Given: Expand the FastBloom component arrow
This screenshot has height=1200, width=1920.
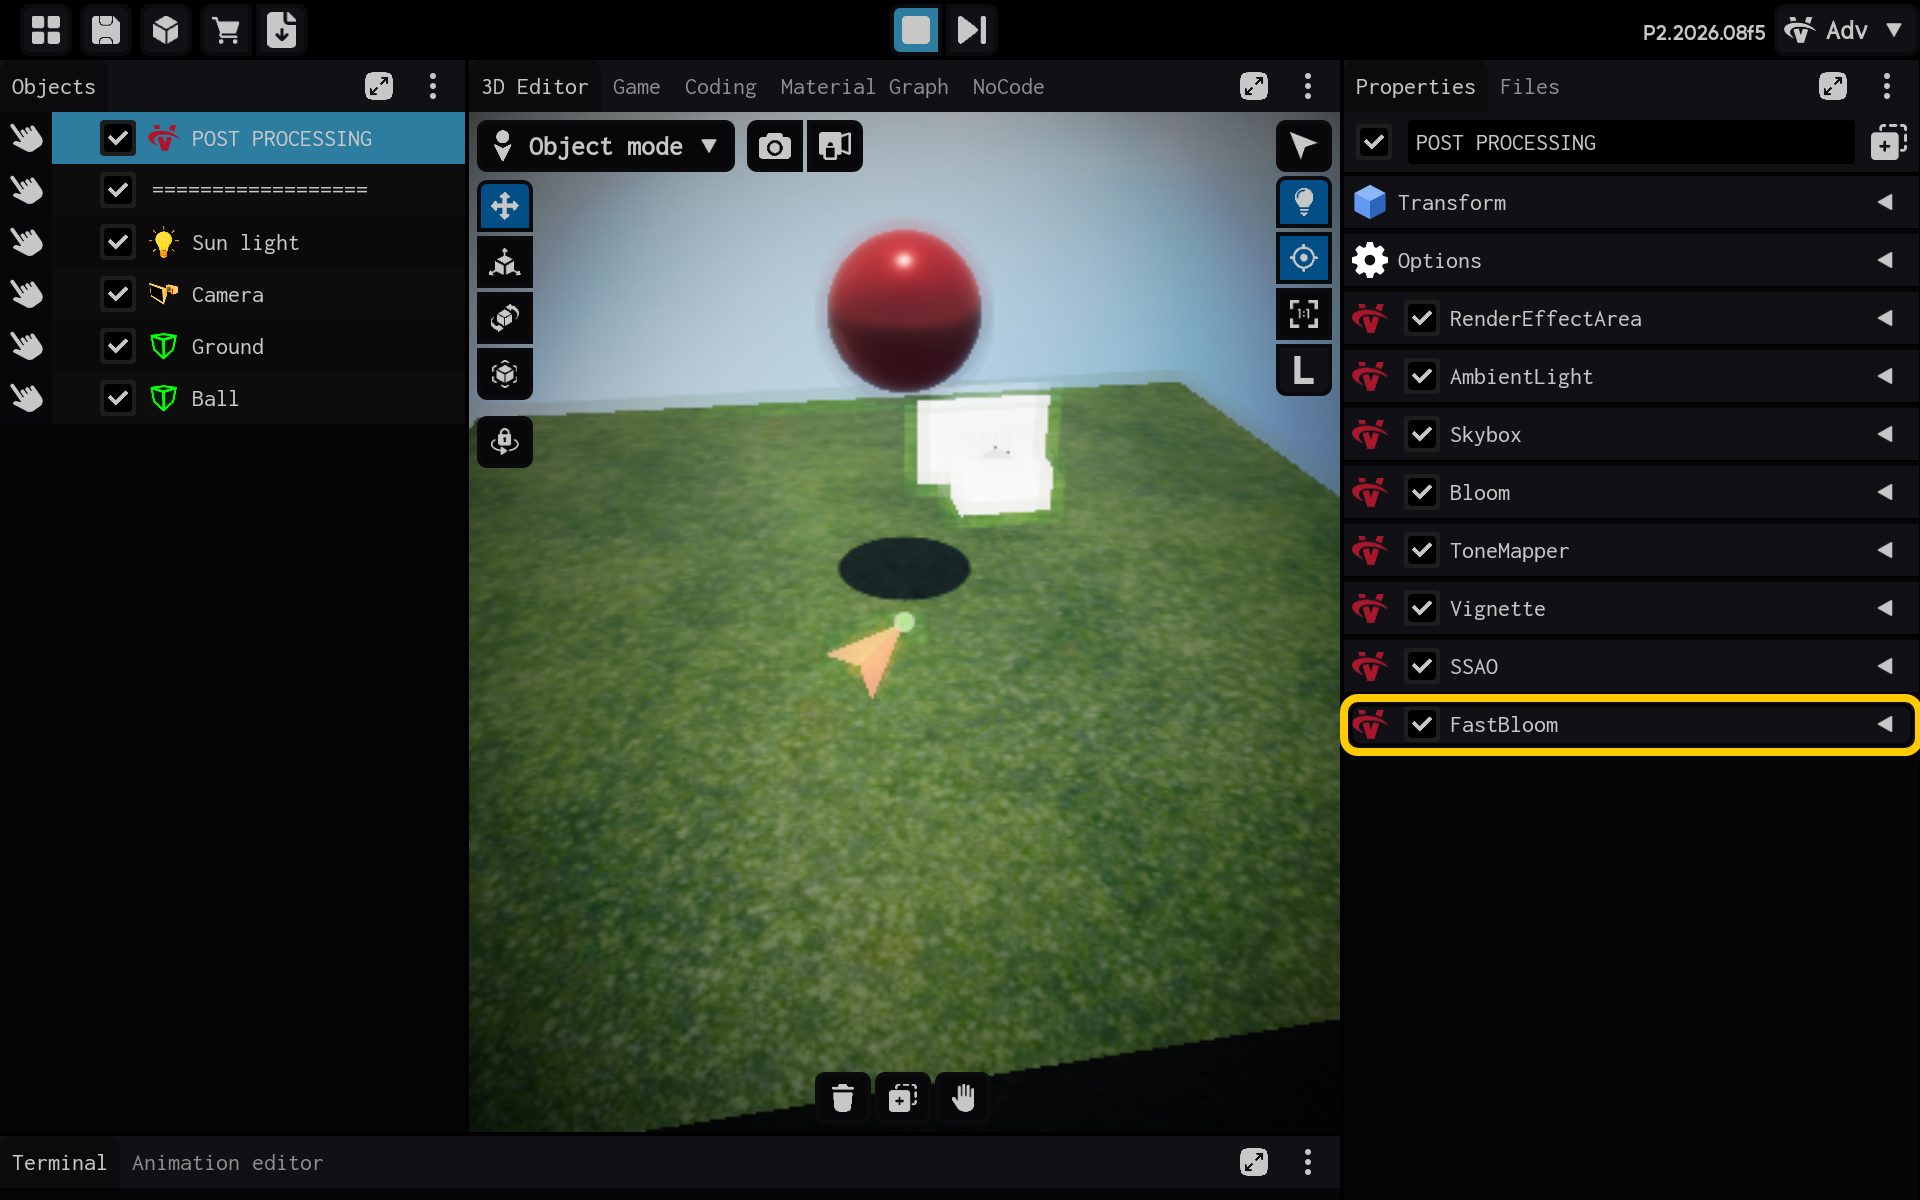Looking at the screenshot, I should tap(1885, 724).
